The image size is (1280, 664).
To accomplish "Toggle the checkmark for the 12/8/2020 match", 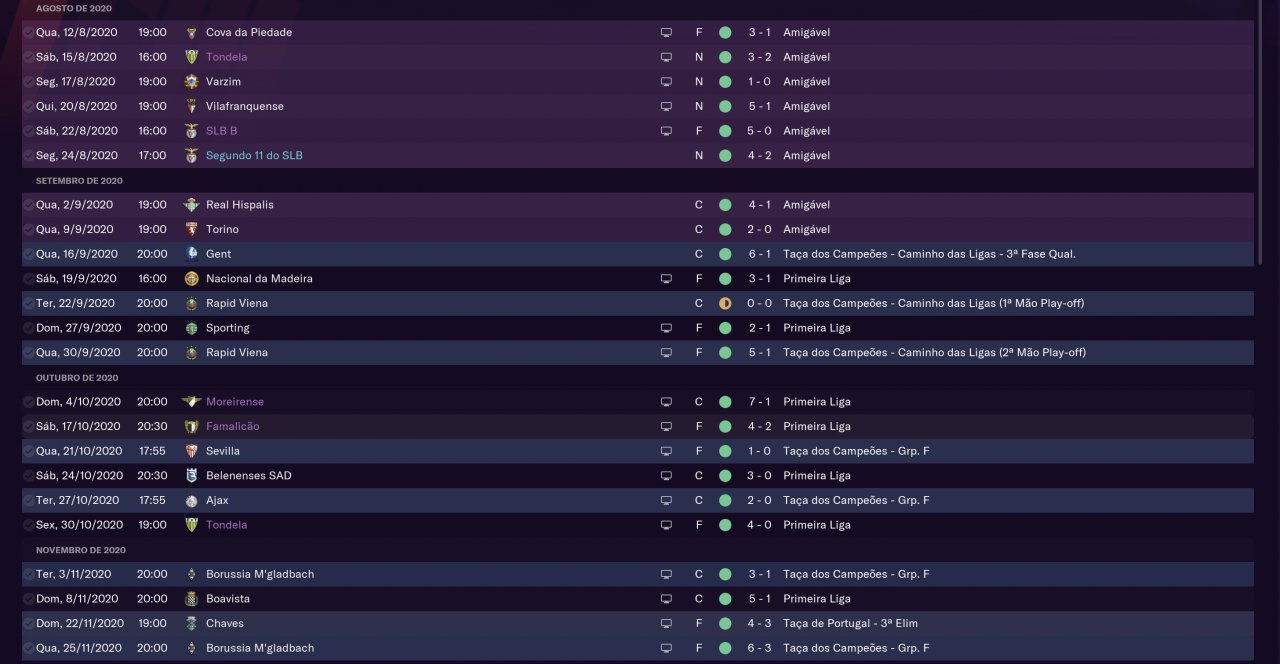I will click(x=28, y=32).
